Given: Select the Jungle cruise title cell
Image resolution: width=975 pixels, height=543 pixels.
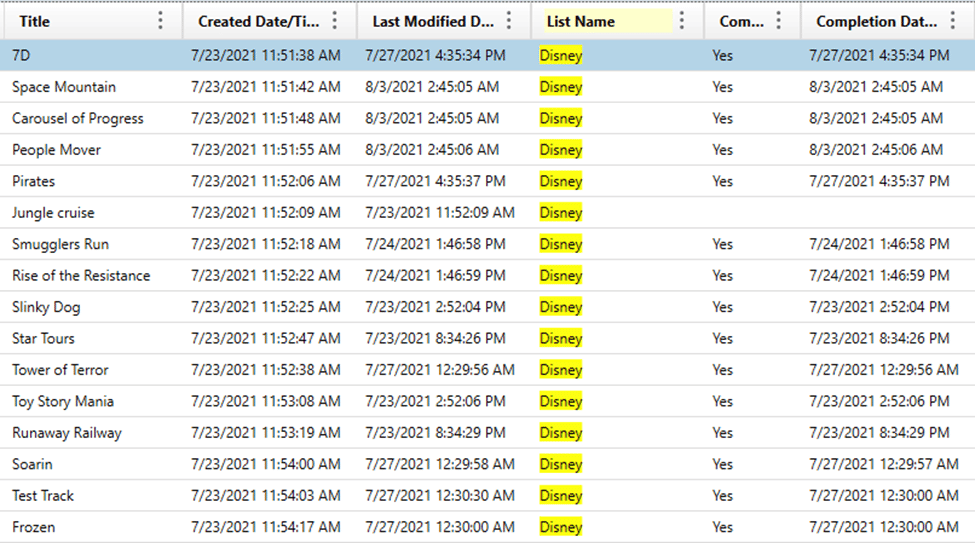Looking at the screenshot, I should (x=53, y=213).
